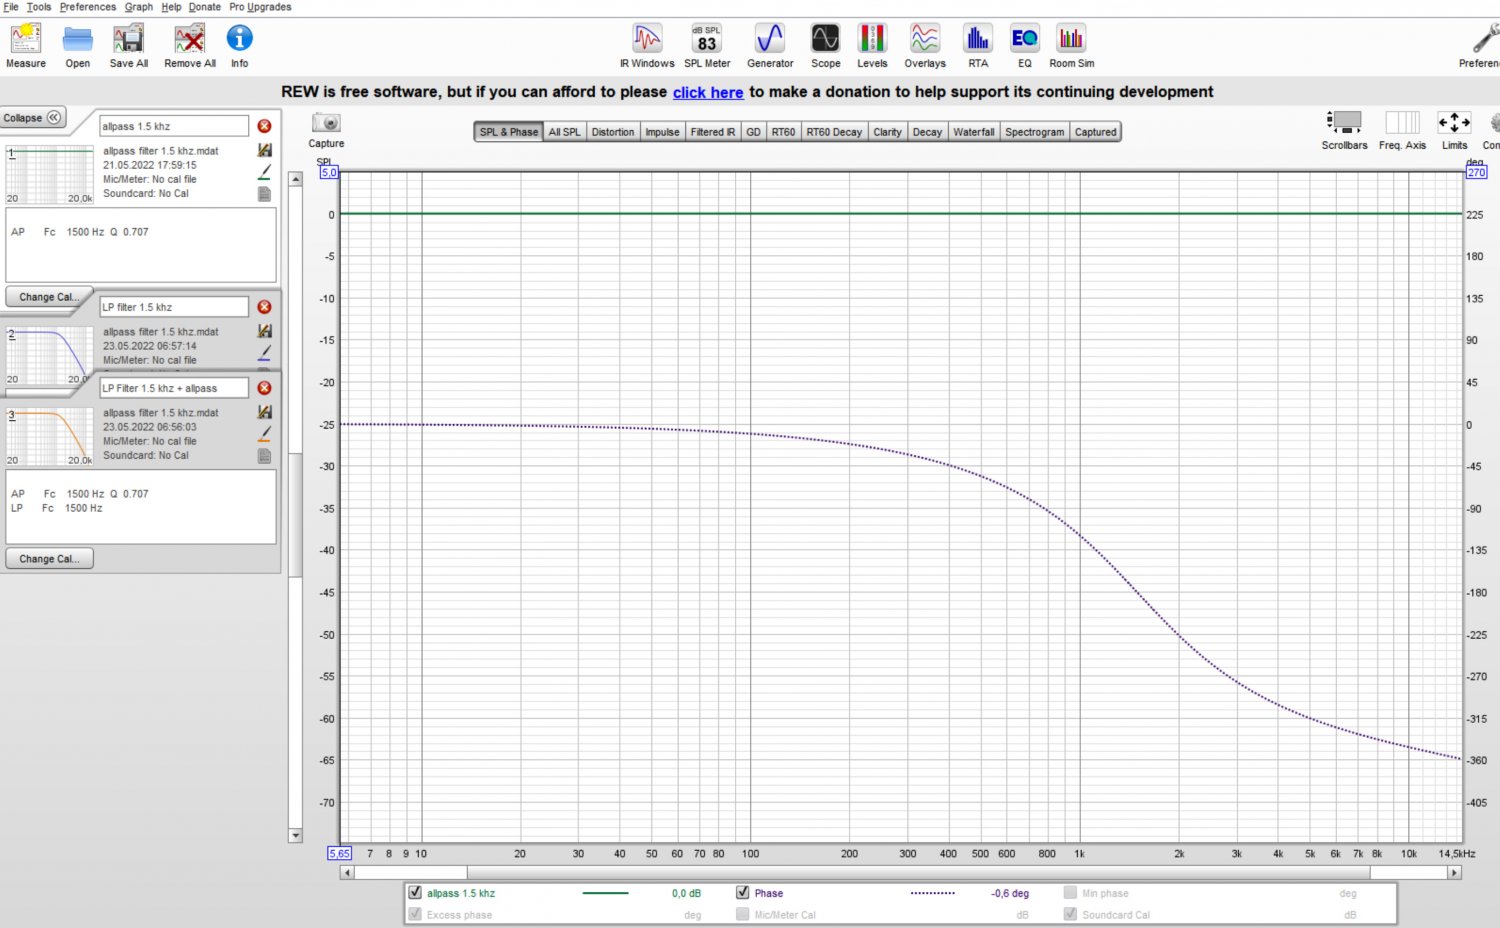
Task: Toggle the allpass 1.5 khz trace checkbox
Action: click(415, 892)
